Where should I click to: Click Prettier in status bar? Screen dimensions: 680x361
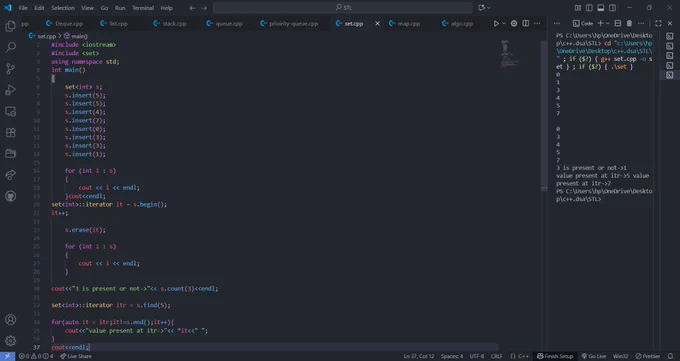click(648, 356)
